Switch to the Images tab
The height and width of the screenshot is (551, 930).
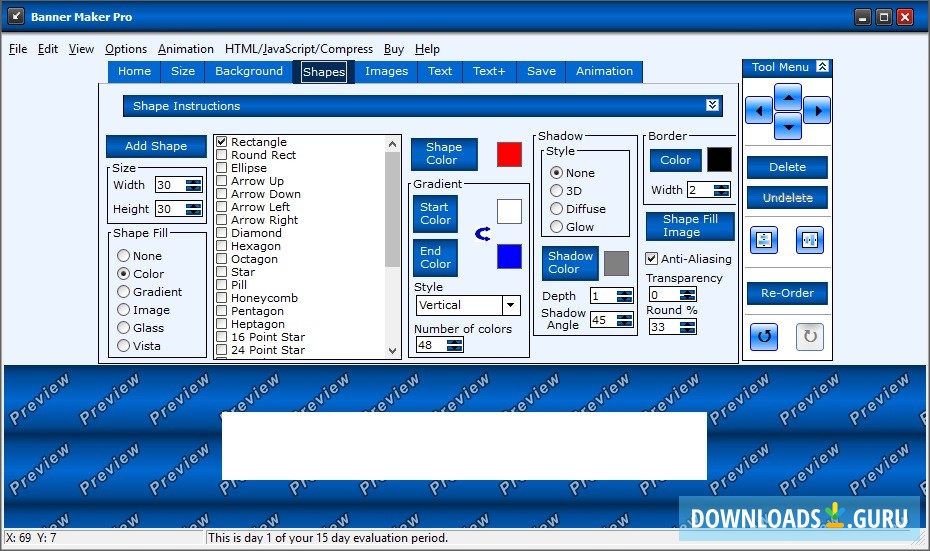pyautogui.click(x=386, y=71)
